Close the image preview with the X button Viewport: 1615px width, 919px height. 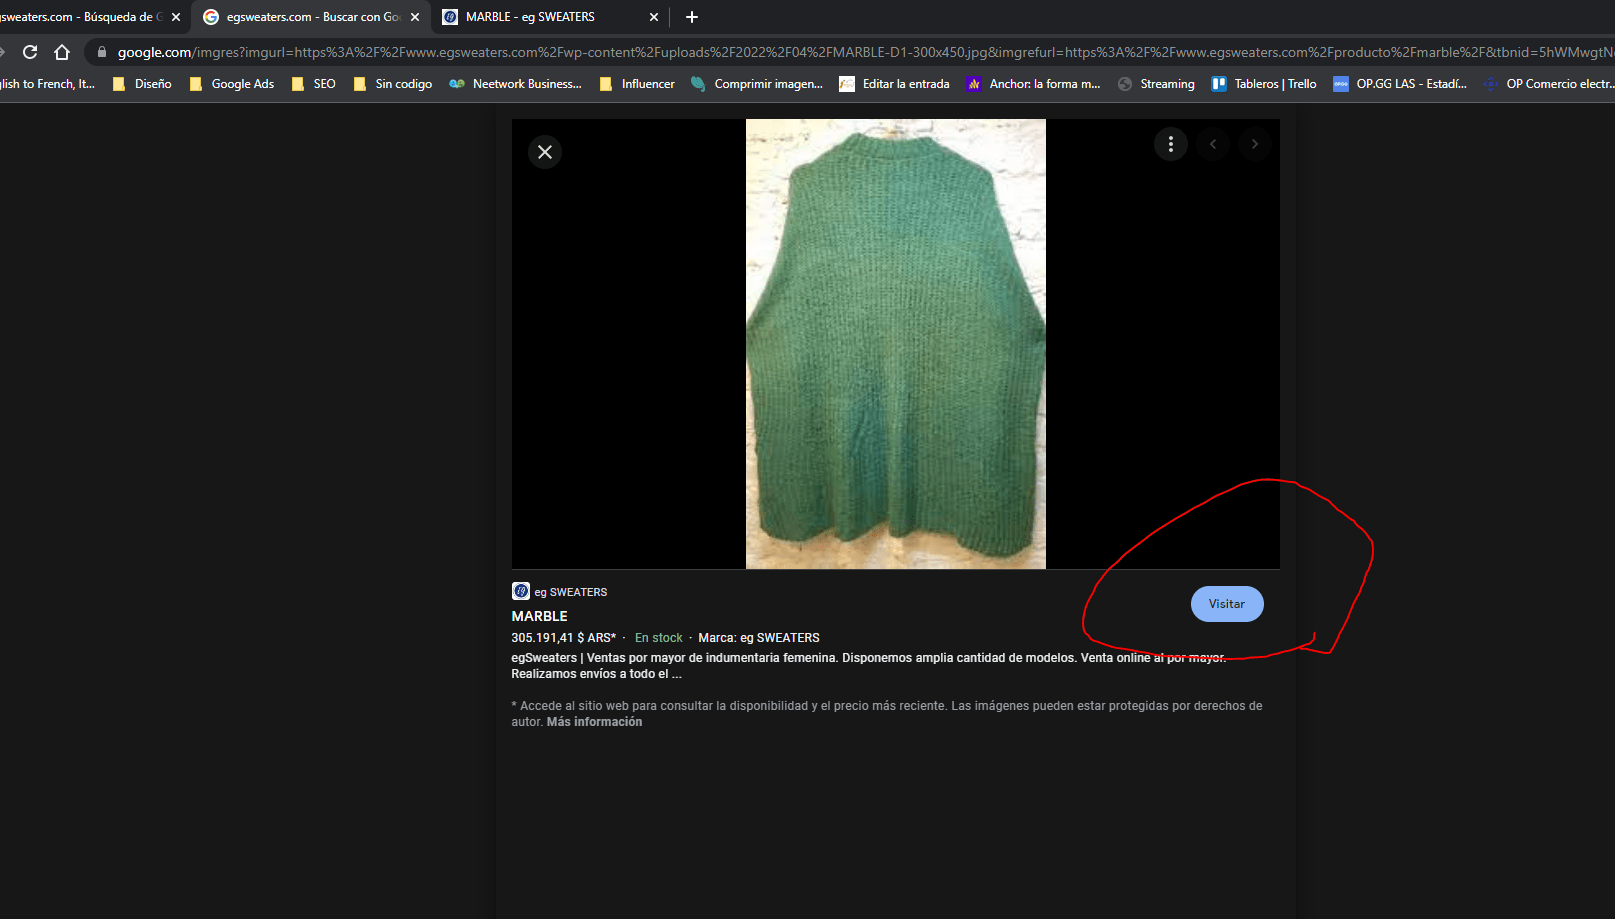pyautogui.click(x=545, y=152)
